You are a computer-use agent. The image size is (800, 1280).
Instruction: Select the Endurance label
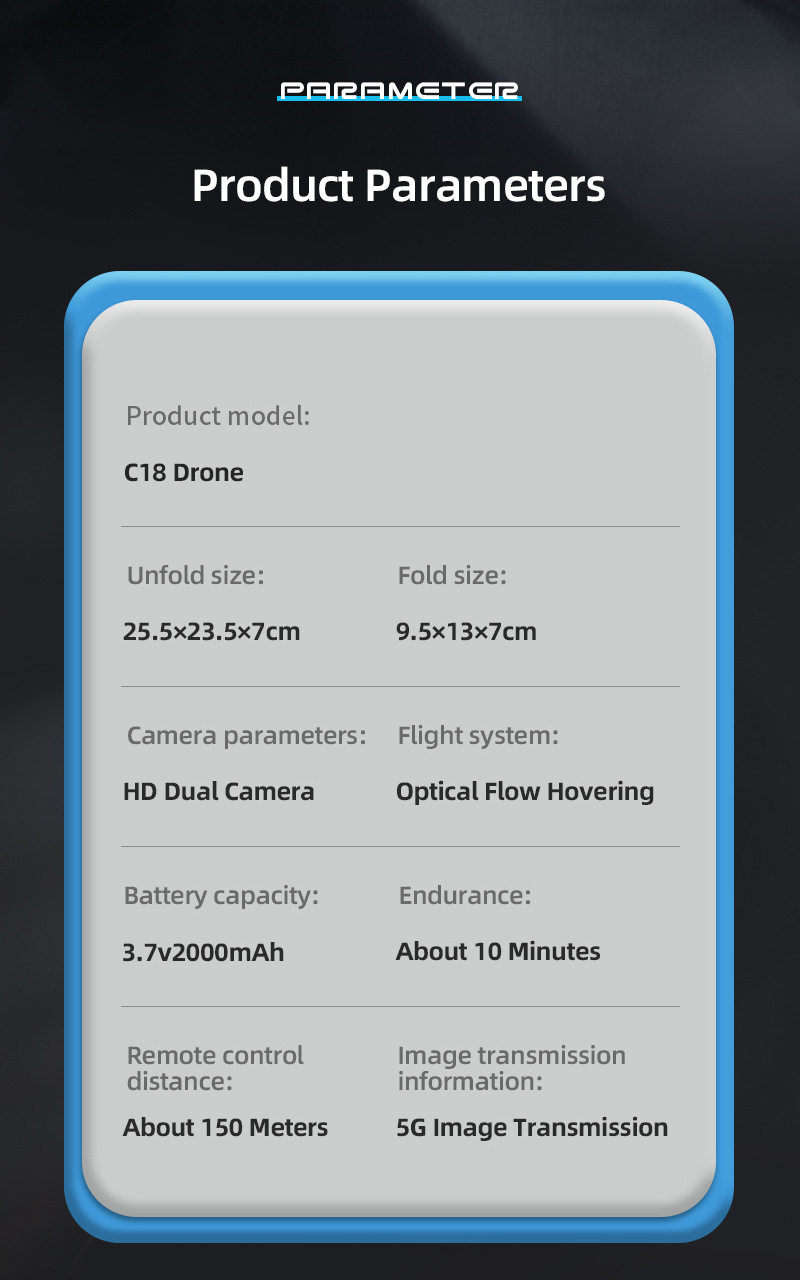pyautogui.click(x=465, y=896)
